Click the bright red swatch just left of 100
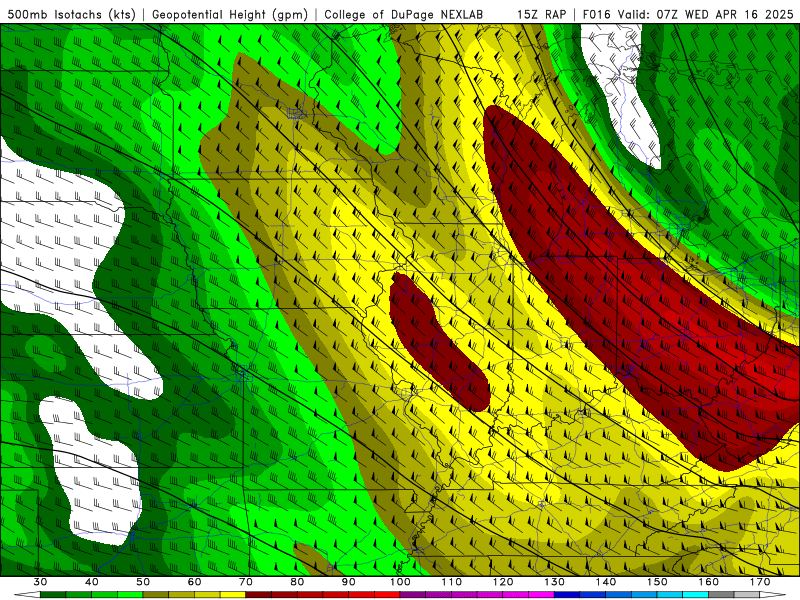The height and width of the screenshot is (600, 800). pos(387,595)
